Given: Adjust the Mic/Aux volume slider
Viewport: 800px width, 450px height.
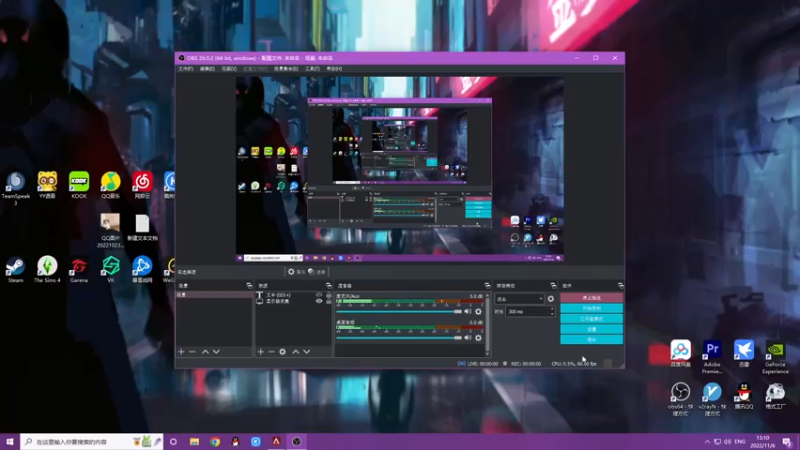Looking at the screenshot, I should 399,311.
